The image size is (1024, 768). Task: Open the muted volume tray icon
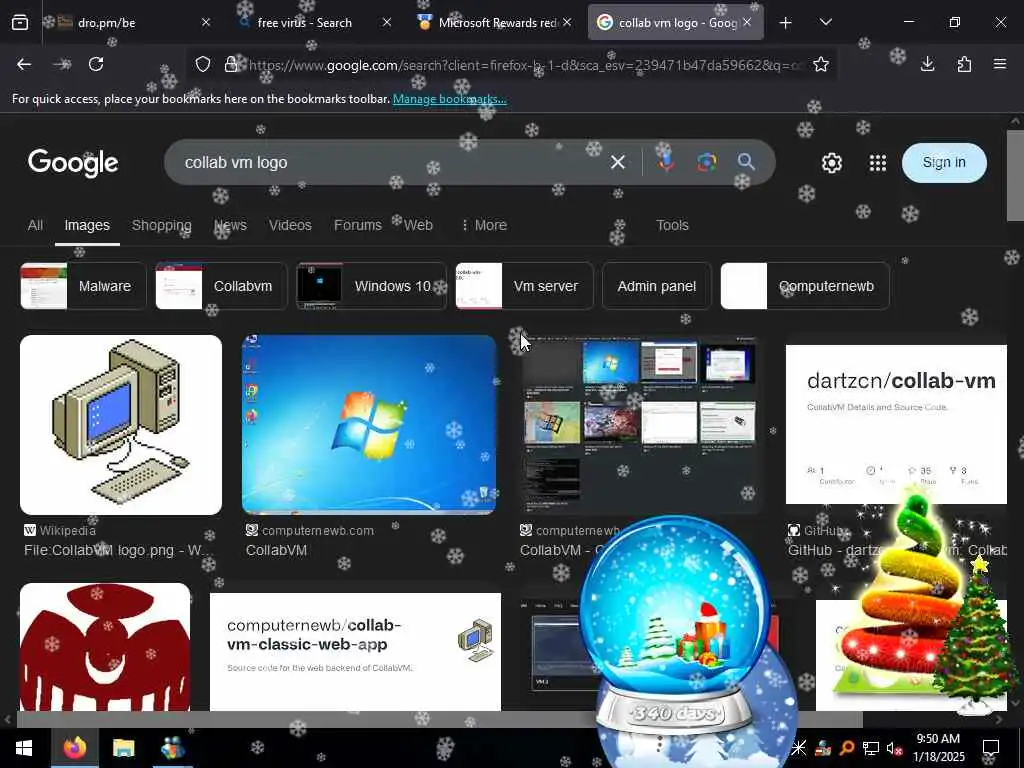[x=894, y=748]
